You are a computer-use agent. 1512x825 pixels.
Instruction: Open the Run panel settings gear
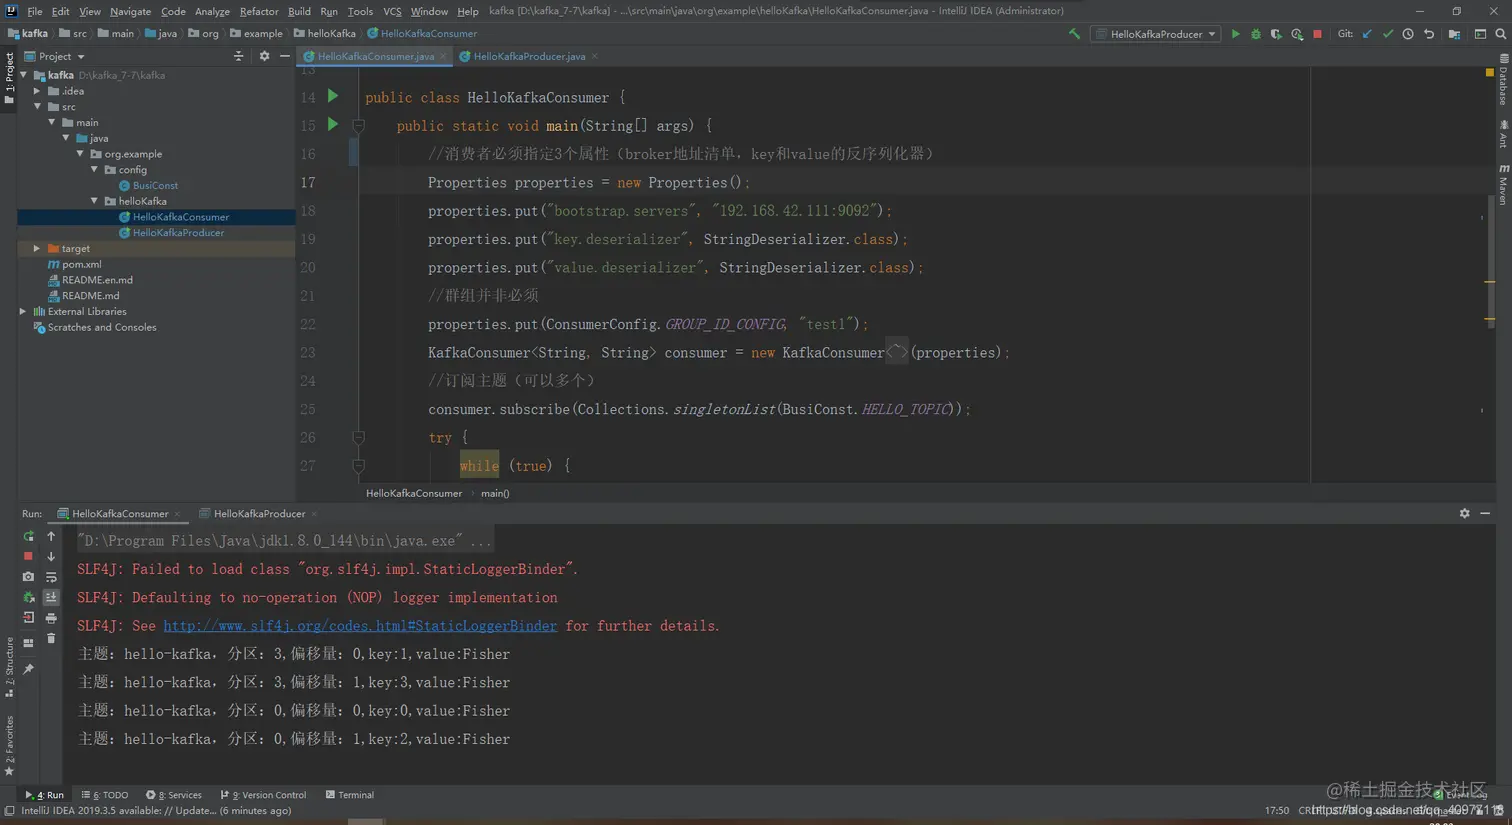1464,513
